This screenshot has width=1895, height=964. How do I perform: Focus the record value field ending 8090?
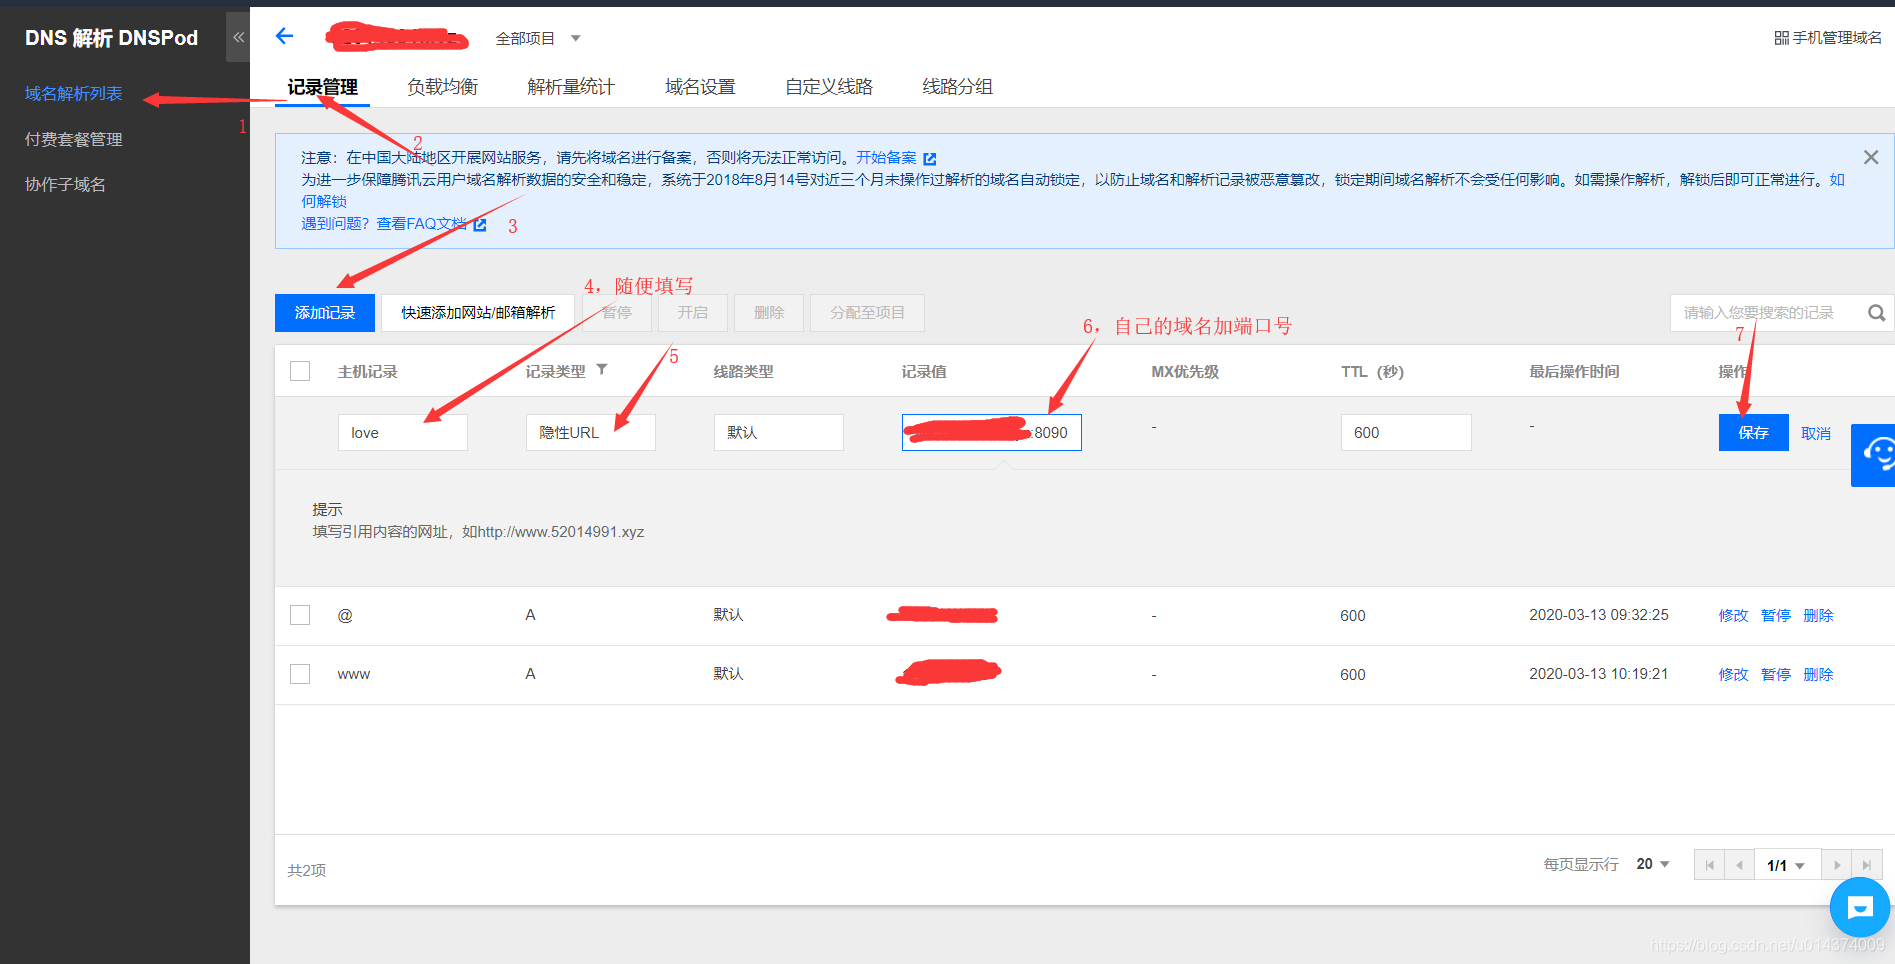coord(991,432)
